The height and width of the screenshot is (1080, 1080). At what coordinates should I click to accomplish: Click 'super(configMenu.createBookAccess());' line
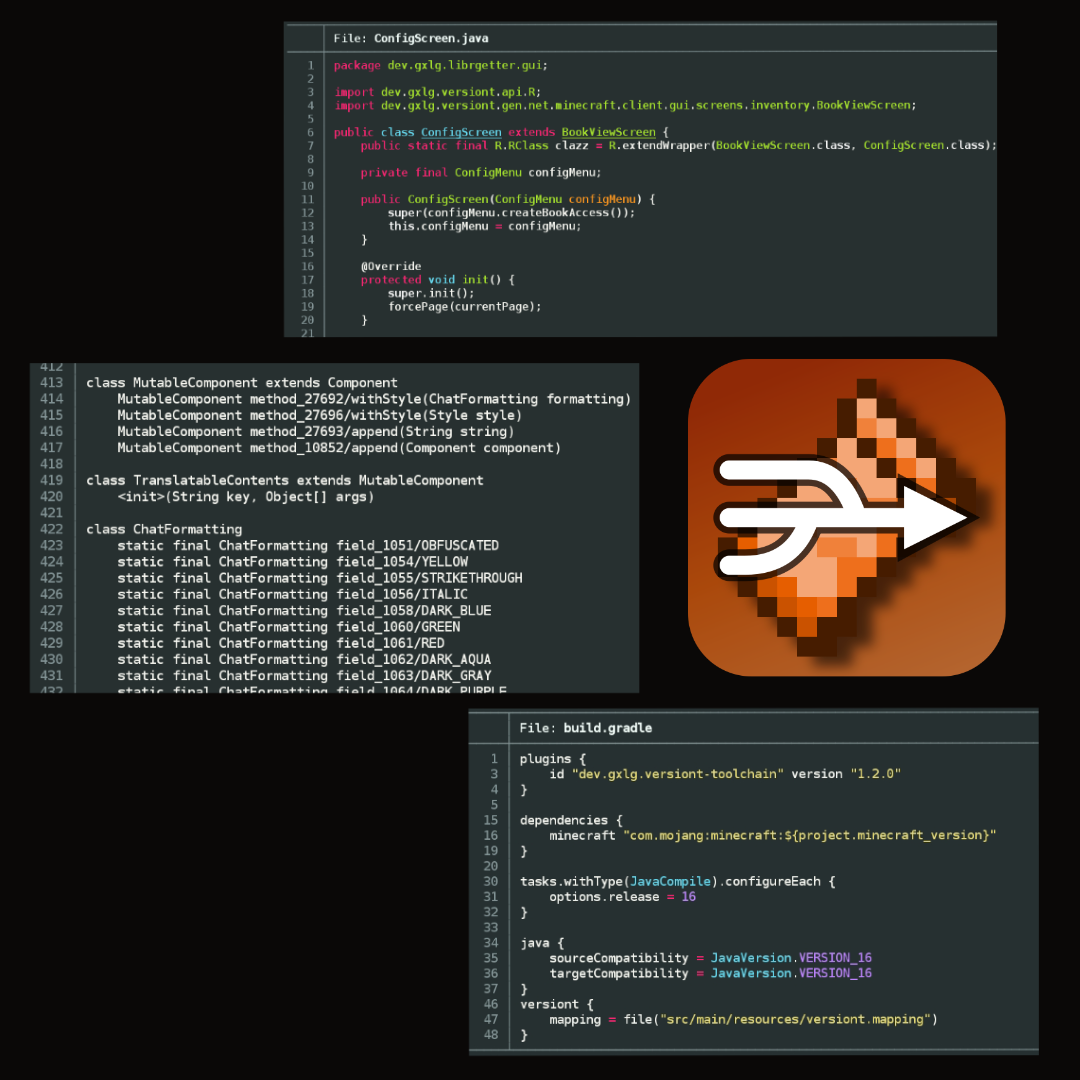pos(511,213)
